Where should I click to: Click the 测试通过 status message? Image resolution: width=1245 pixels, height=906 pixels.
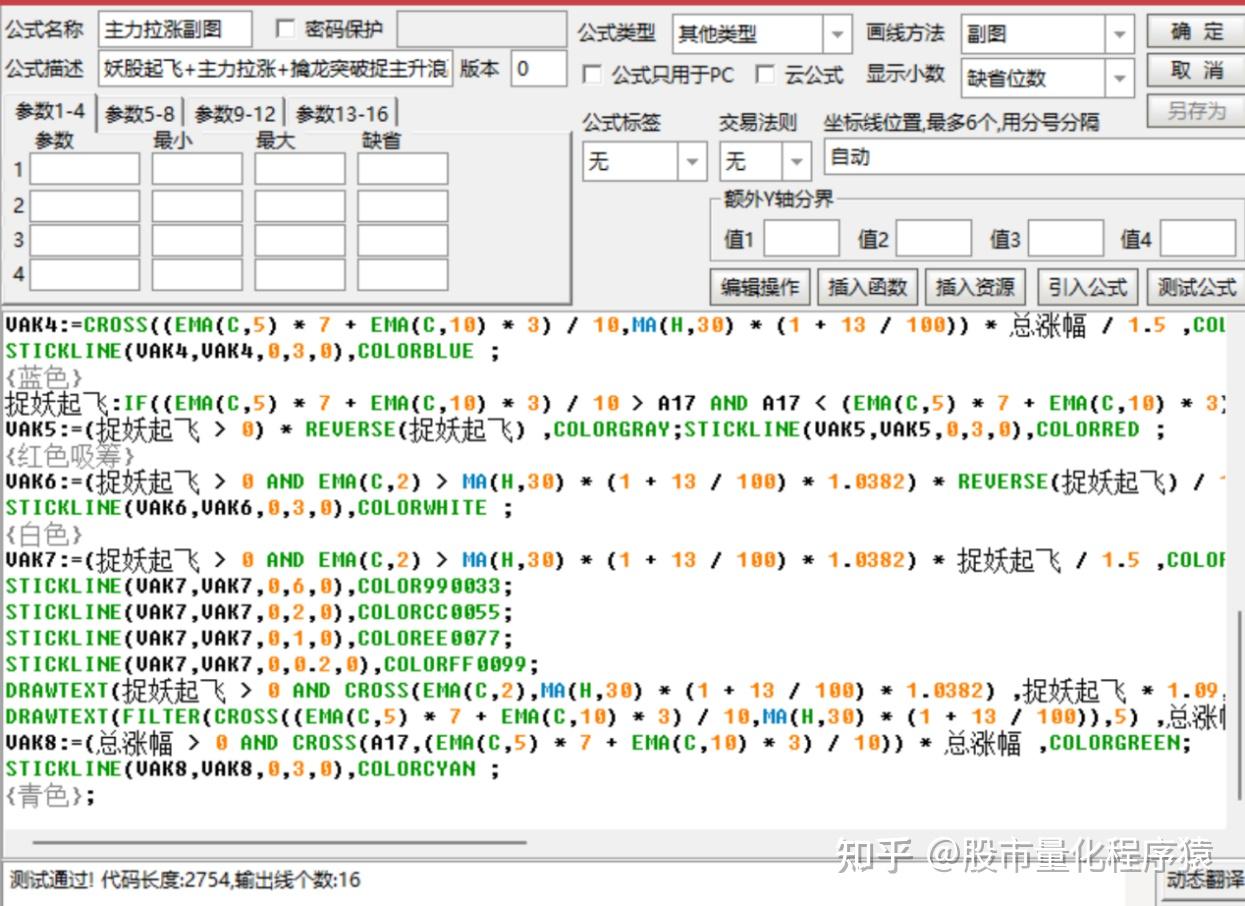(x=184, y=881)
